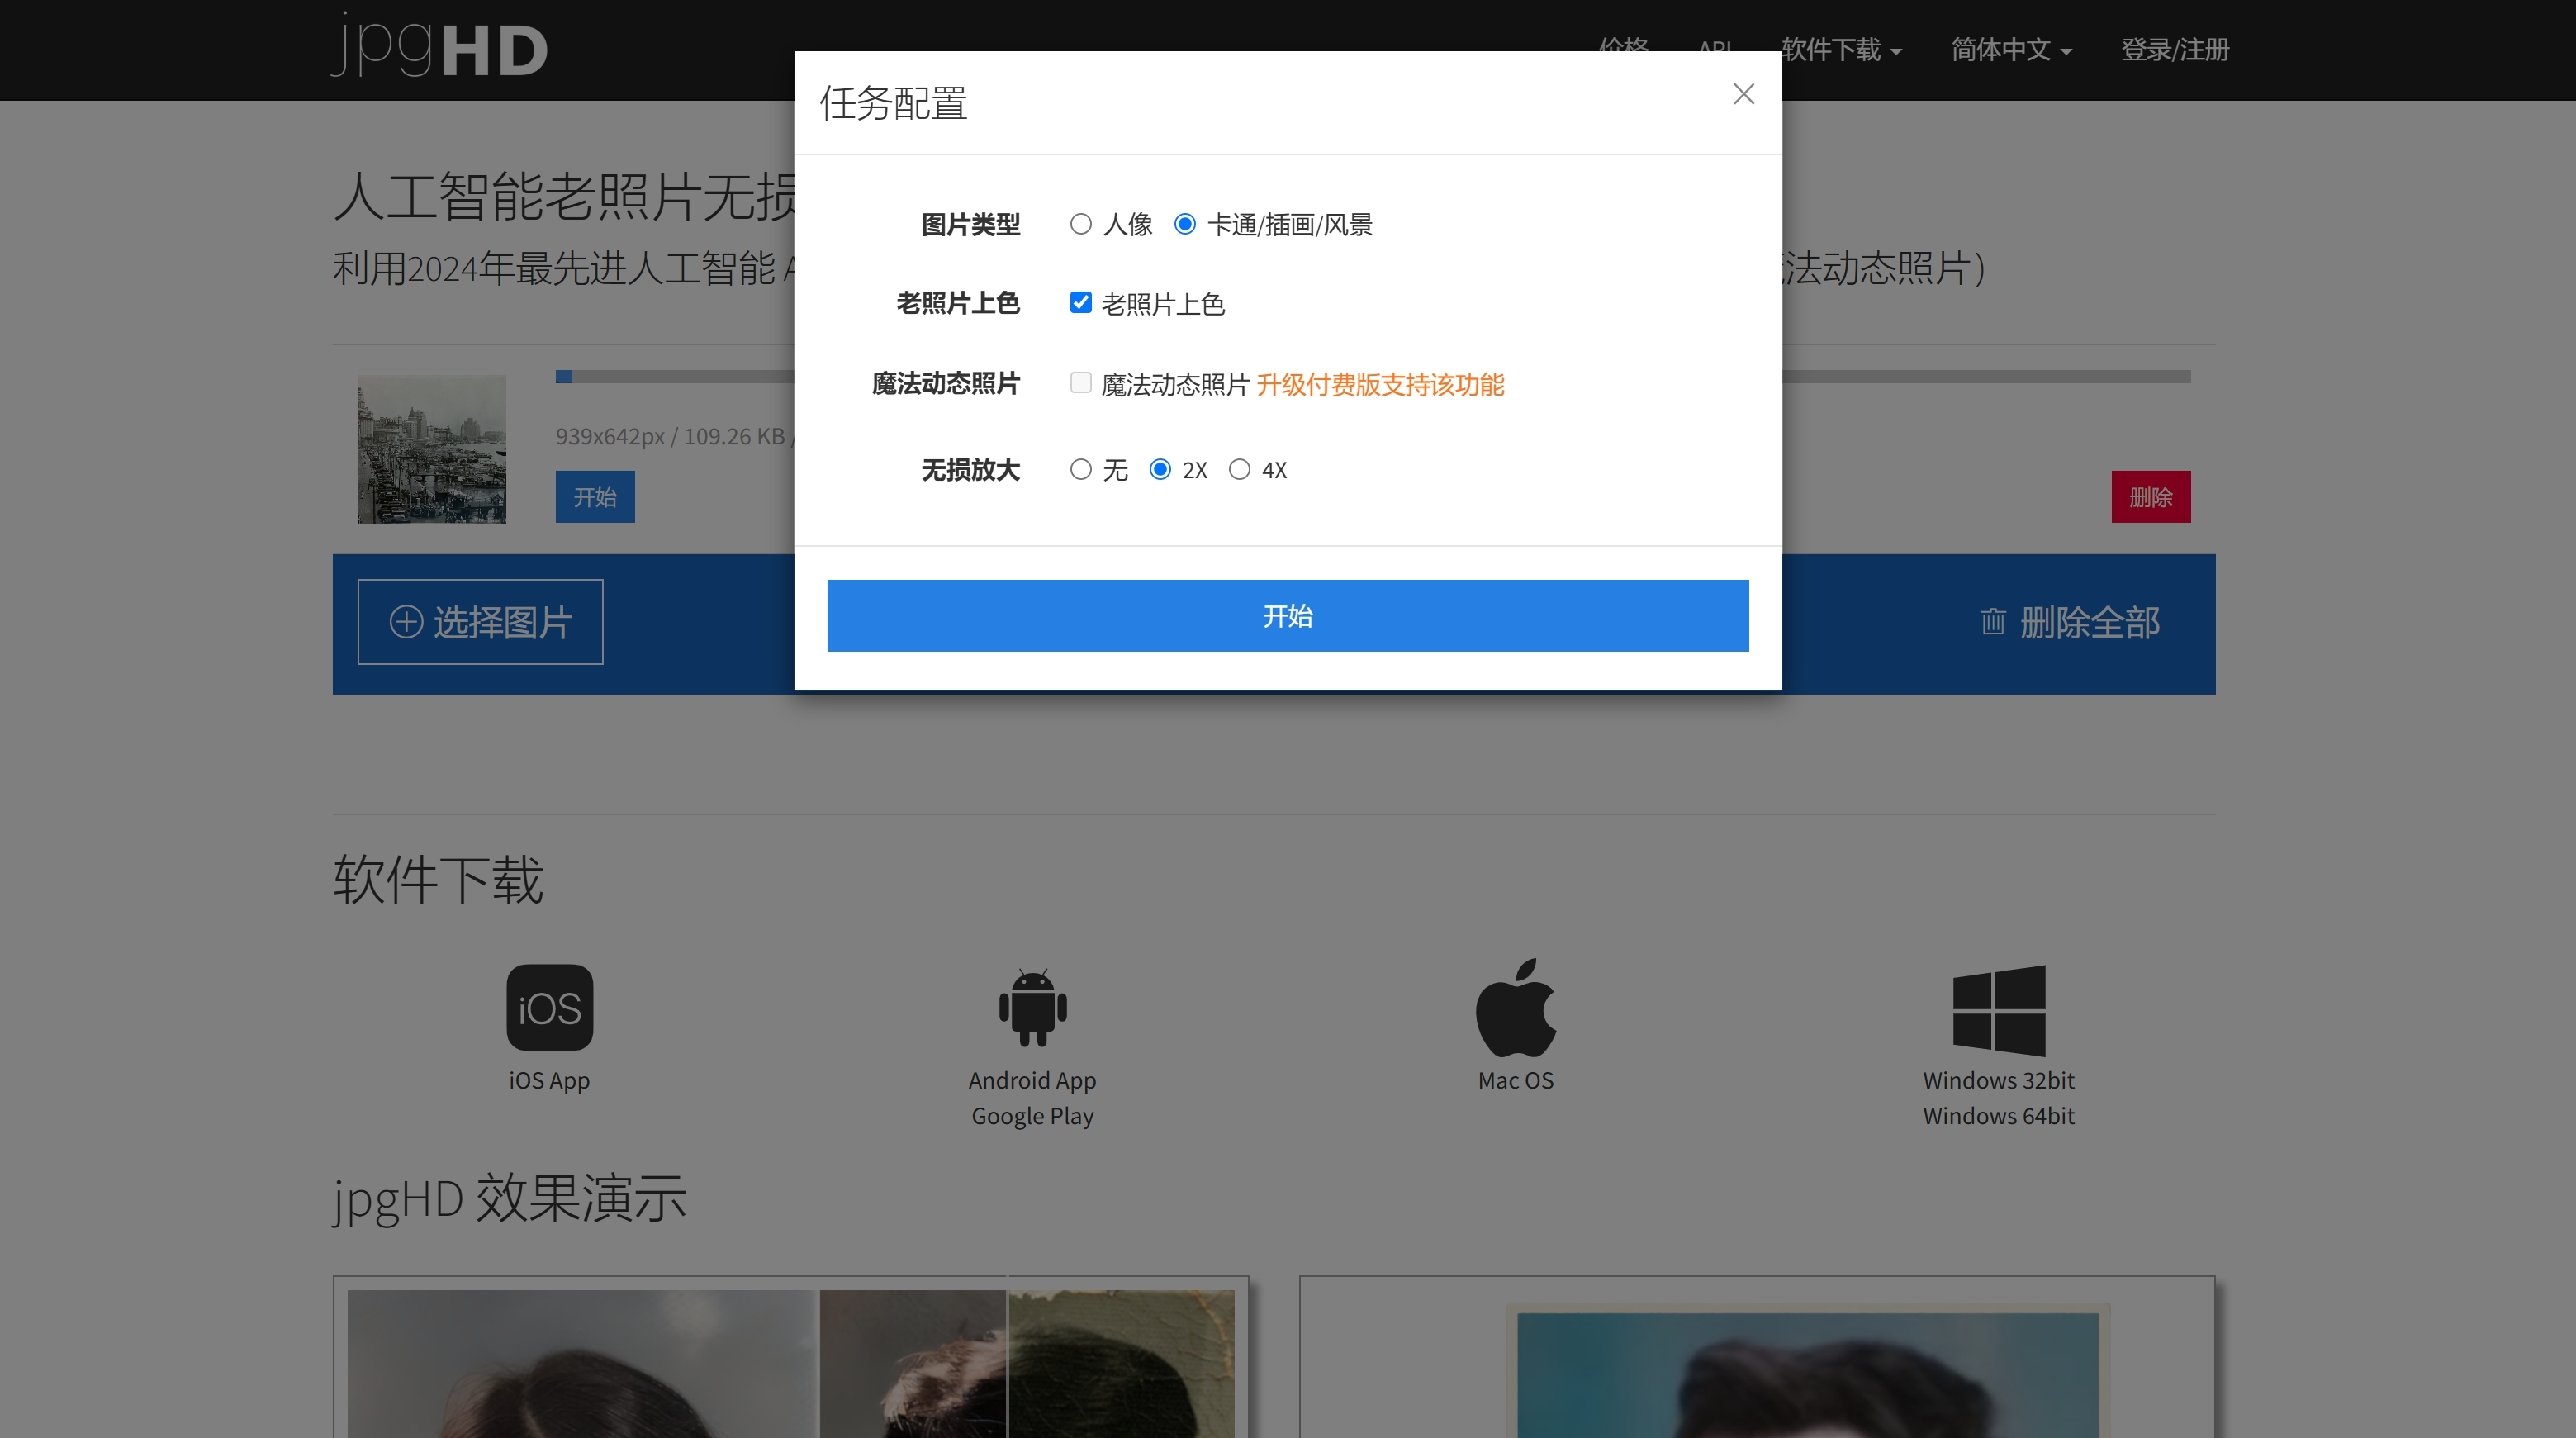Click the Android robot icon
2576x1438 pixels.
(1032, 1007)
